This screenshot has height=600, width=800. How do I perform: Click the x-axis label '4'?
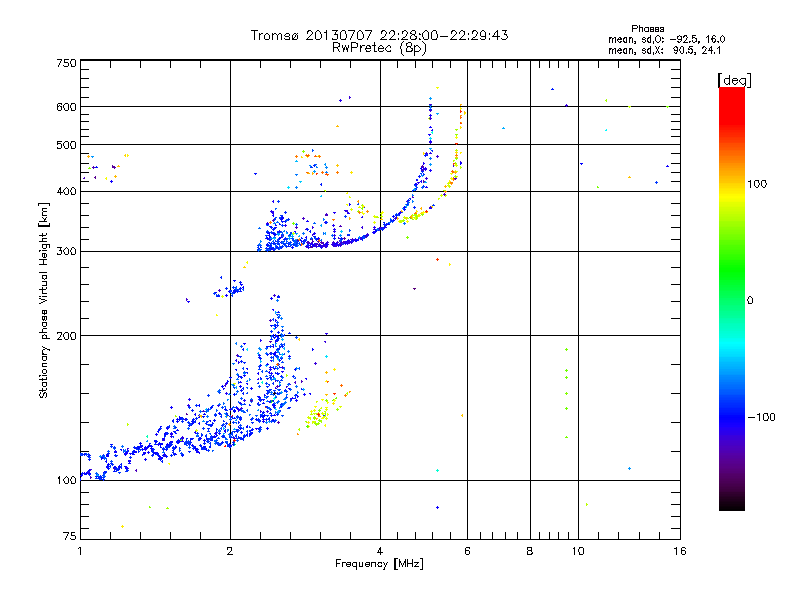point(380,551)
